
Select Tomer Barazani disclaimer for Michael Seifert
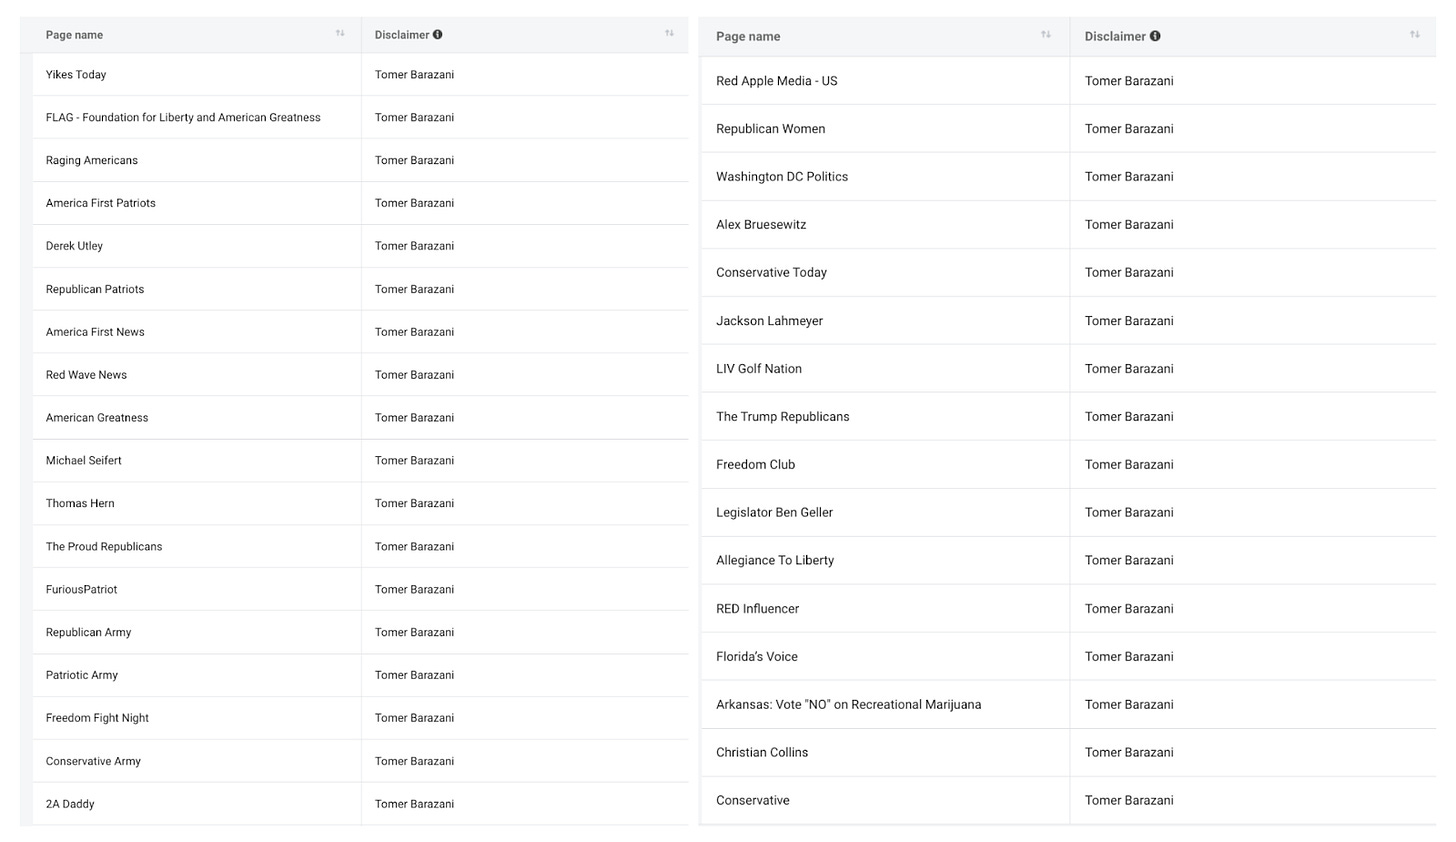414,461
